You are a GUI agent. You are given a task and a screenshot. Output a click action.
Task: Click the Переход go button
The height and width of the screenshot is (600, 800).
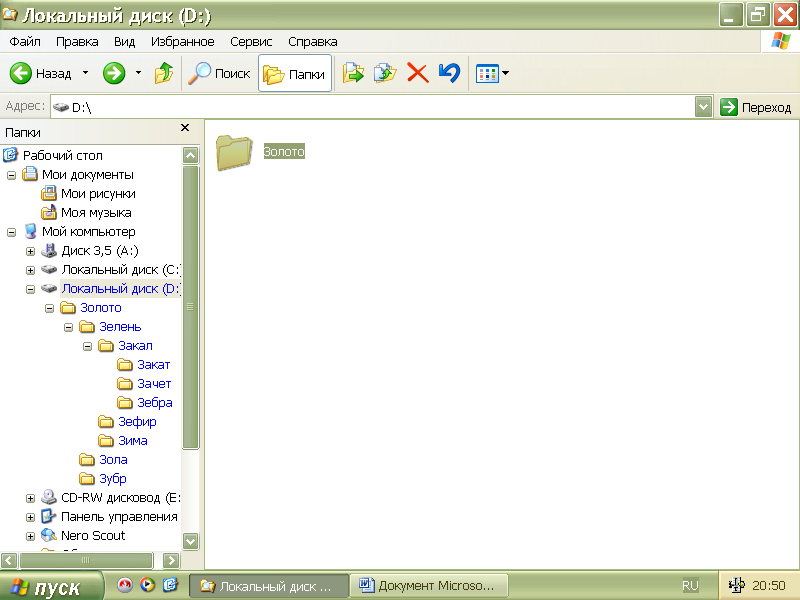pyautogui.click(x=756, y=107)
